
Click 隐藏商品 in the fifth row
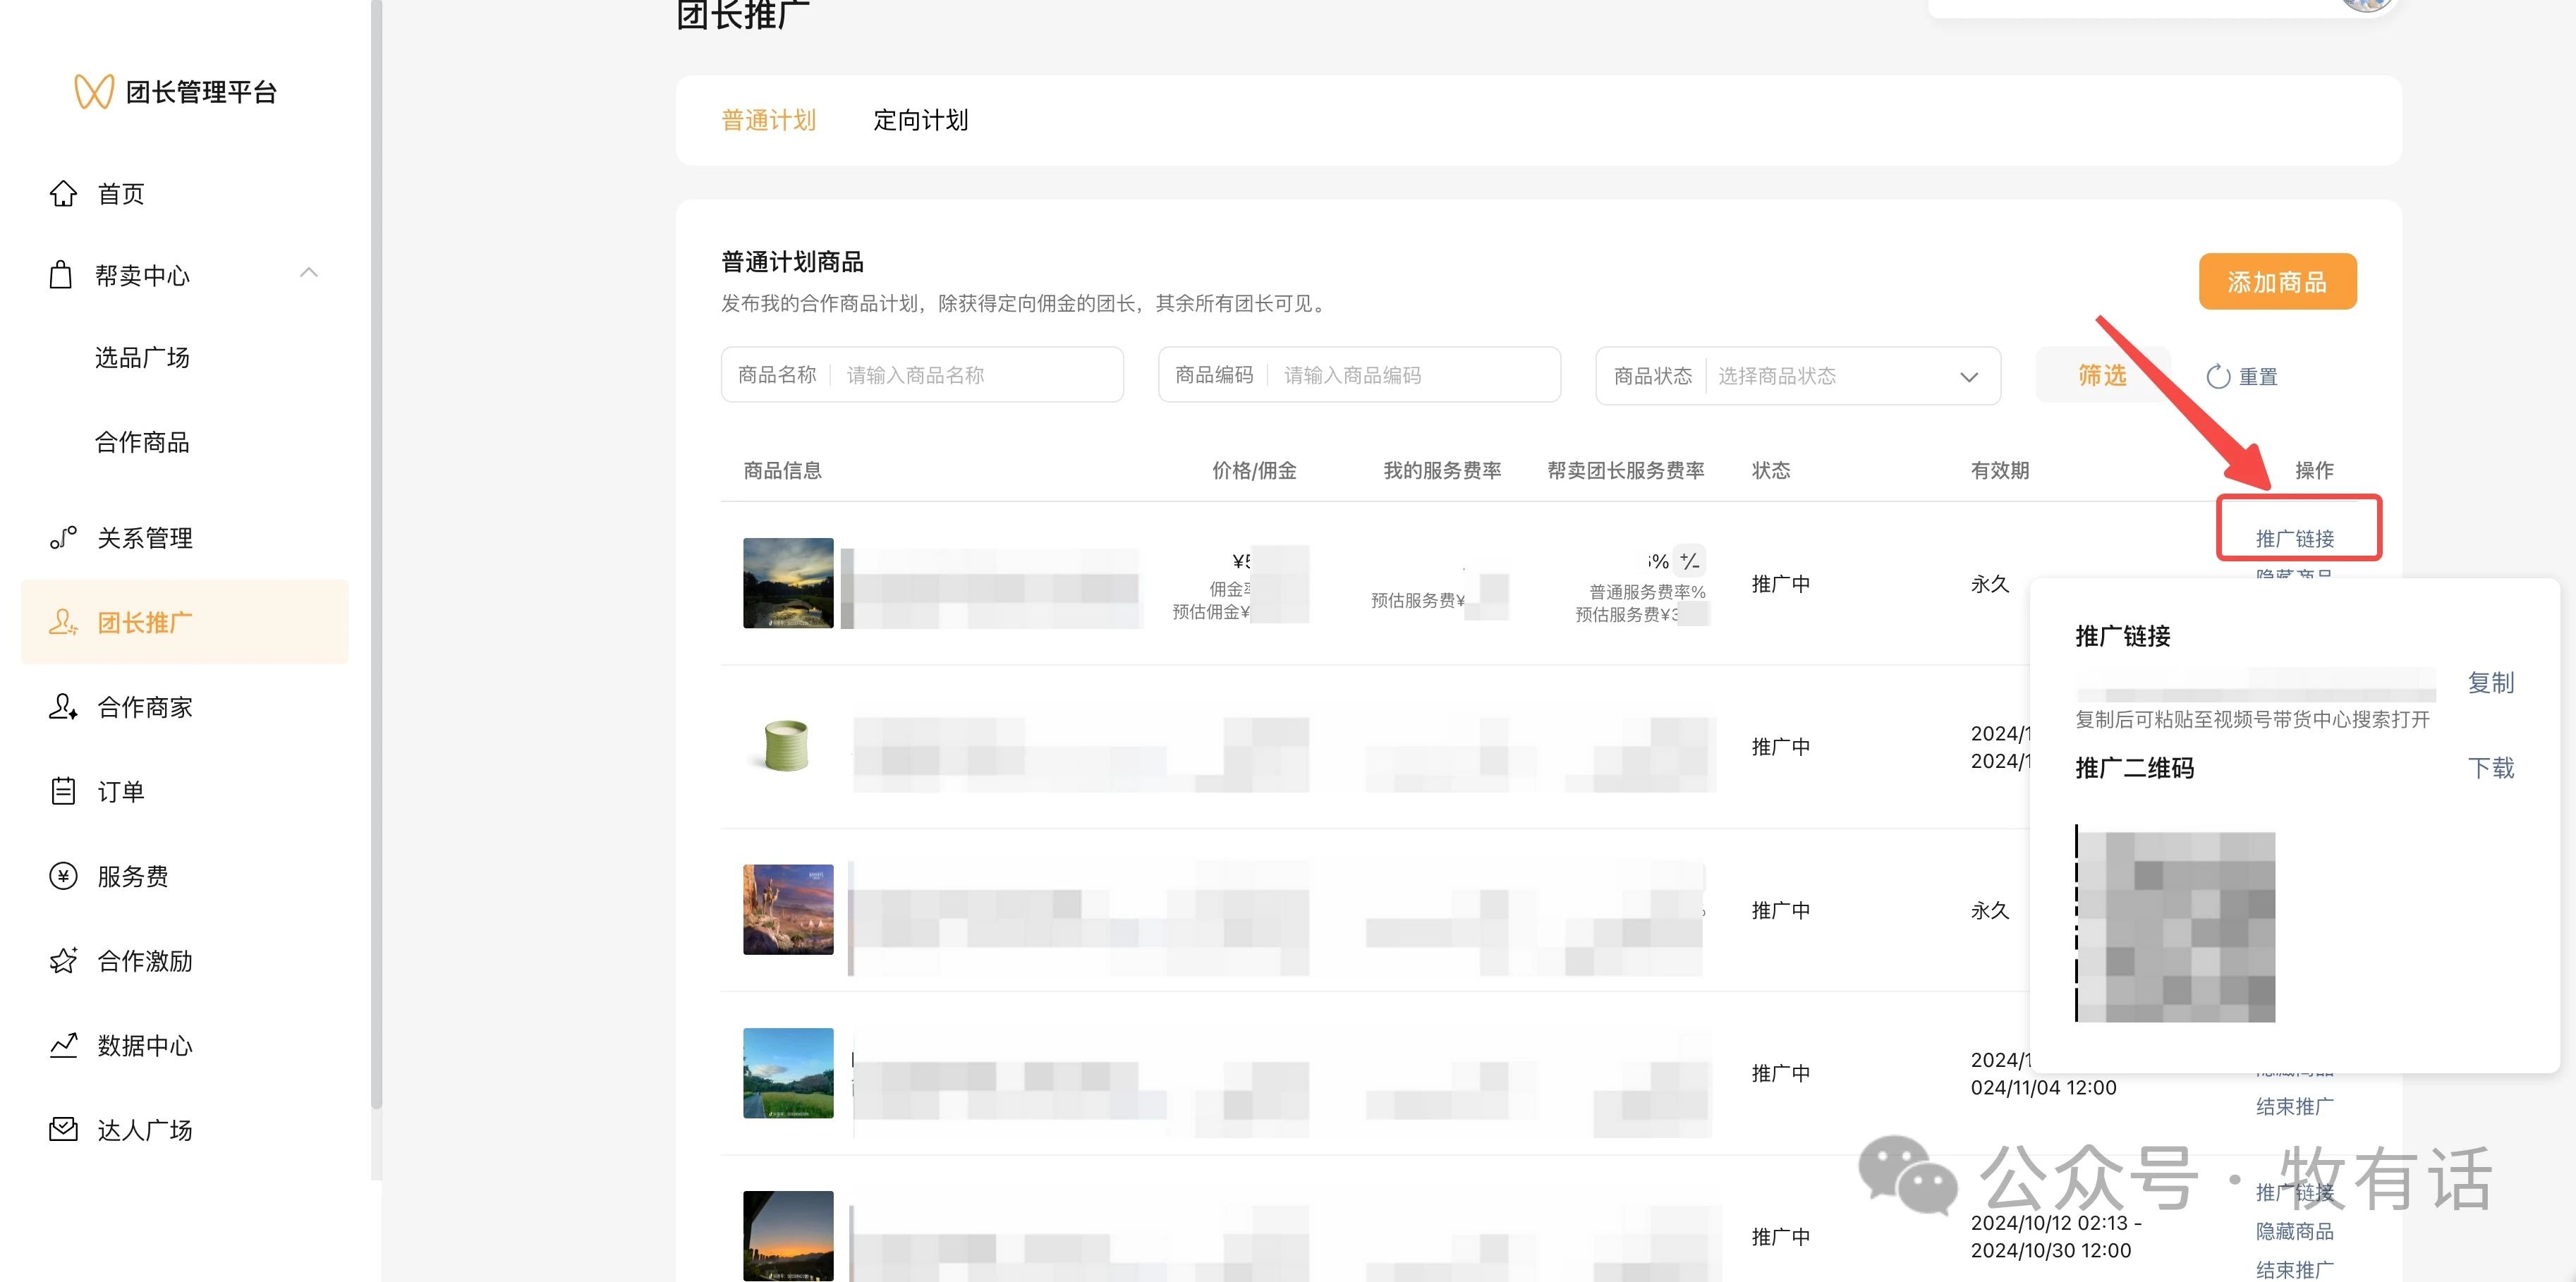coord(2295,1231)
